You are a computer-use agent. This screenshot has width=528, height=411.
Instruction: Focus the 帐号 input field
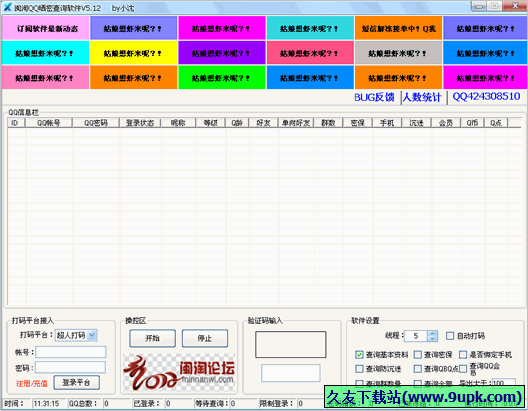(71, 352)
